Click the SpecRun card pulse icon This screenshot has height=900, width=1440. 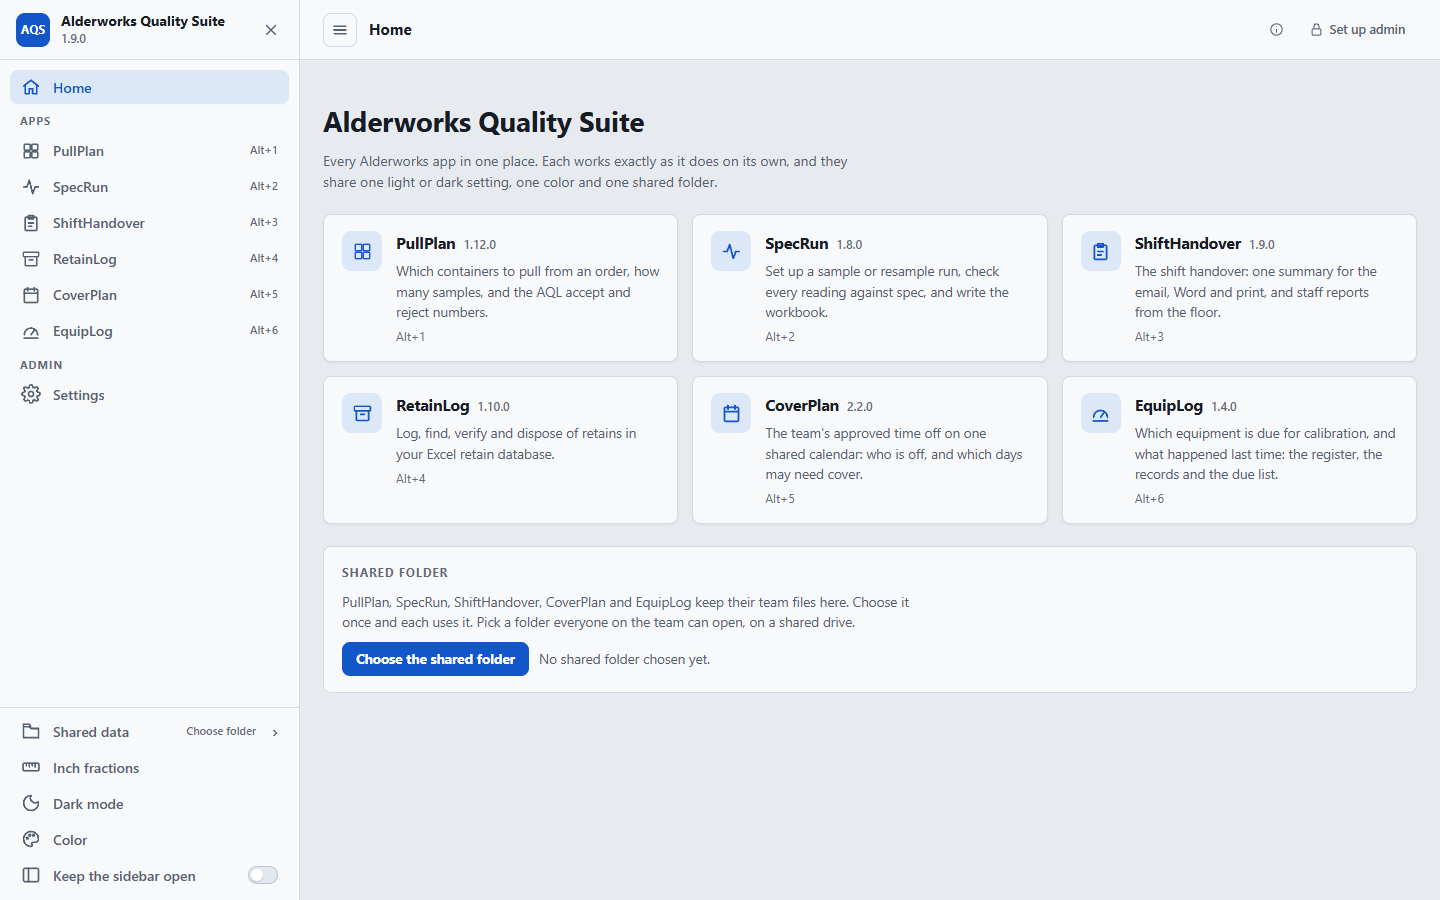[731, 252]
